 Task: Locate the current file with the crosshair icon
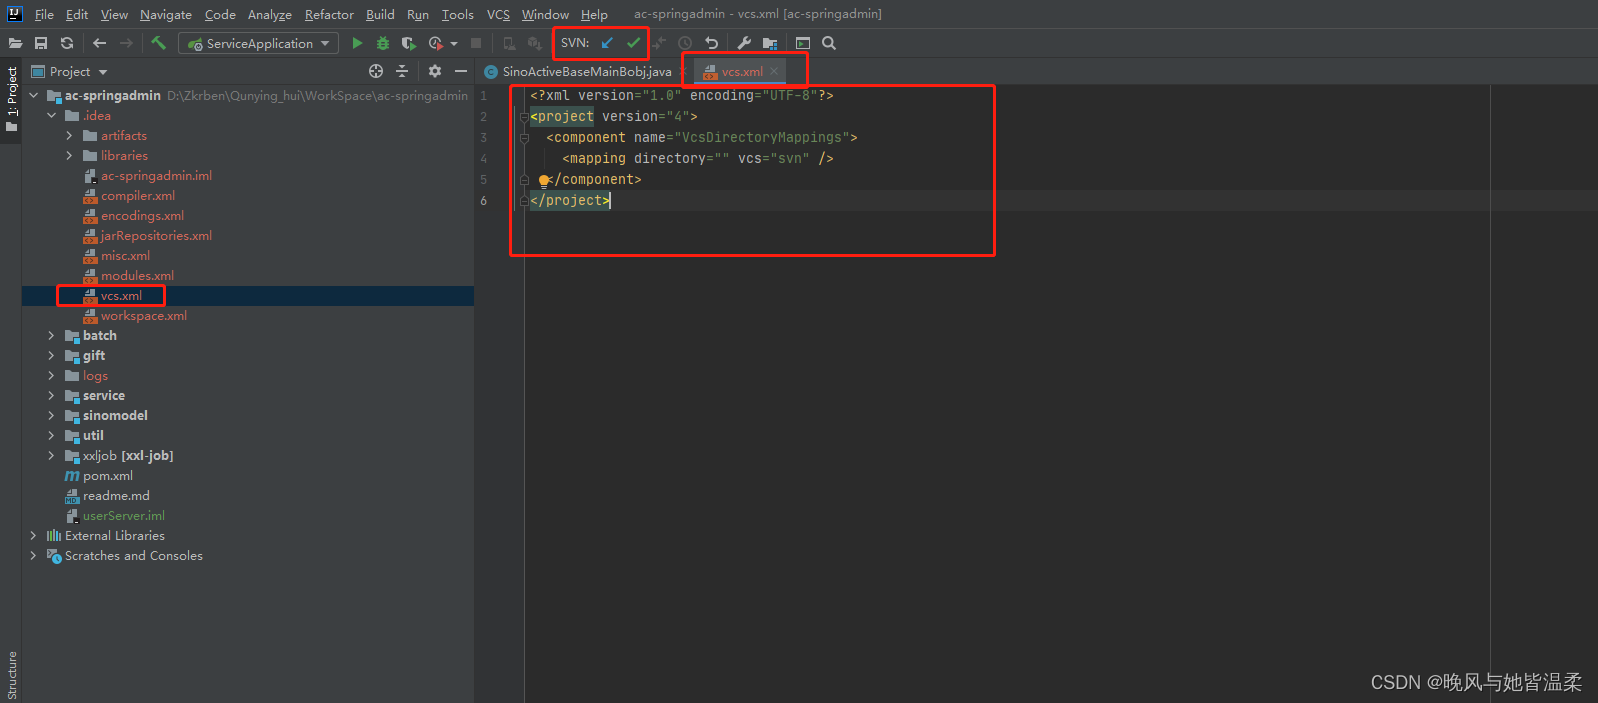[x=376, y=71]
